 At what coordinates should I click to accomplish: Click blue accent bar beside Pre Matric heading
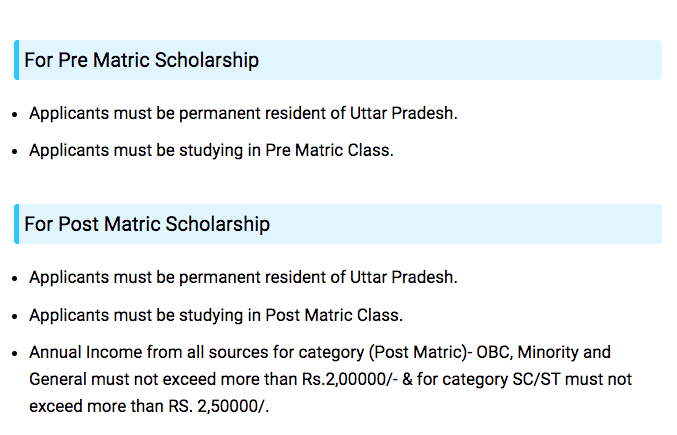click(x=17, y=60)
